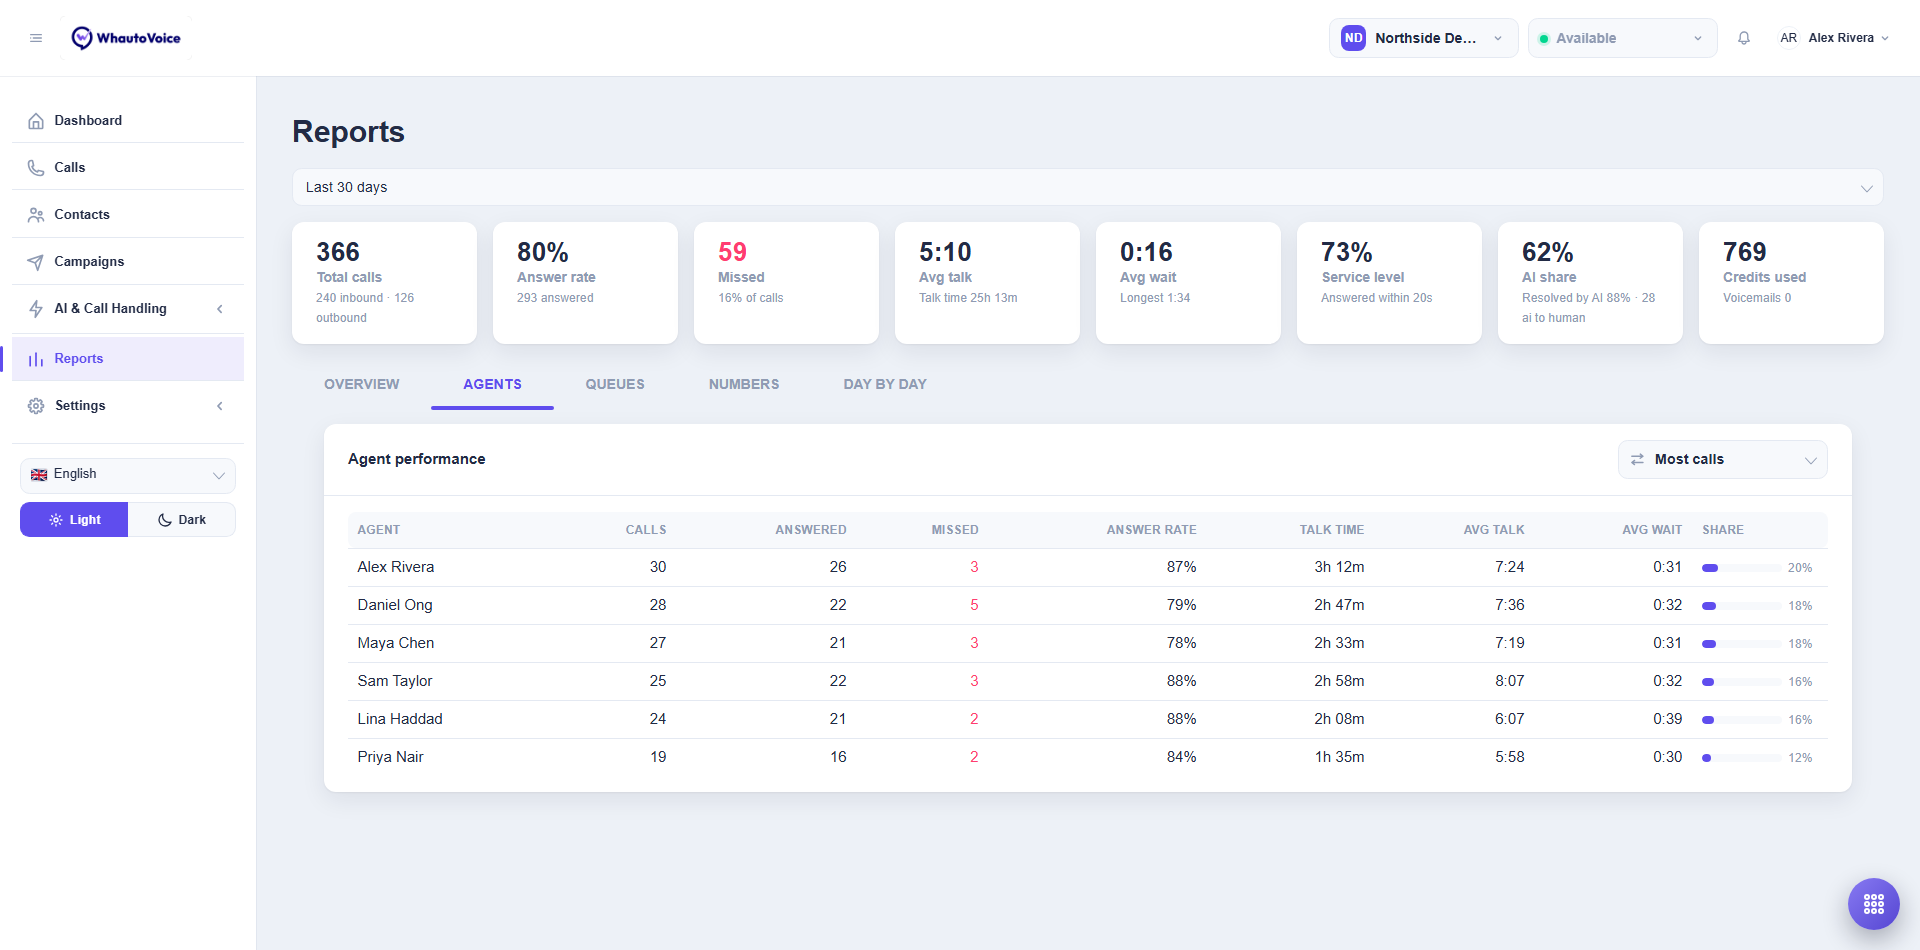Switch to the Day by Day tab

pyautogui.click(x=885, y=384)
